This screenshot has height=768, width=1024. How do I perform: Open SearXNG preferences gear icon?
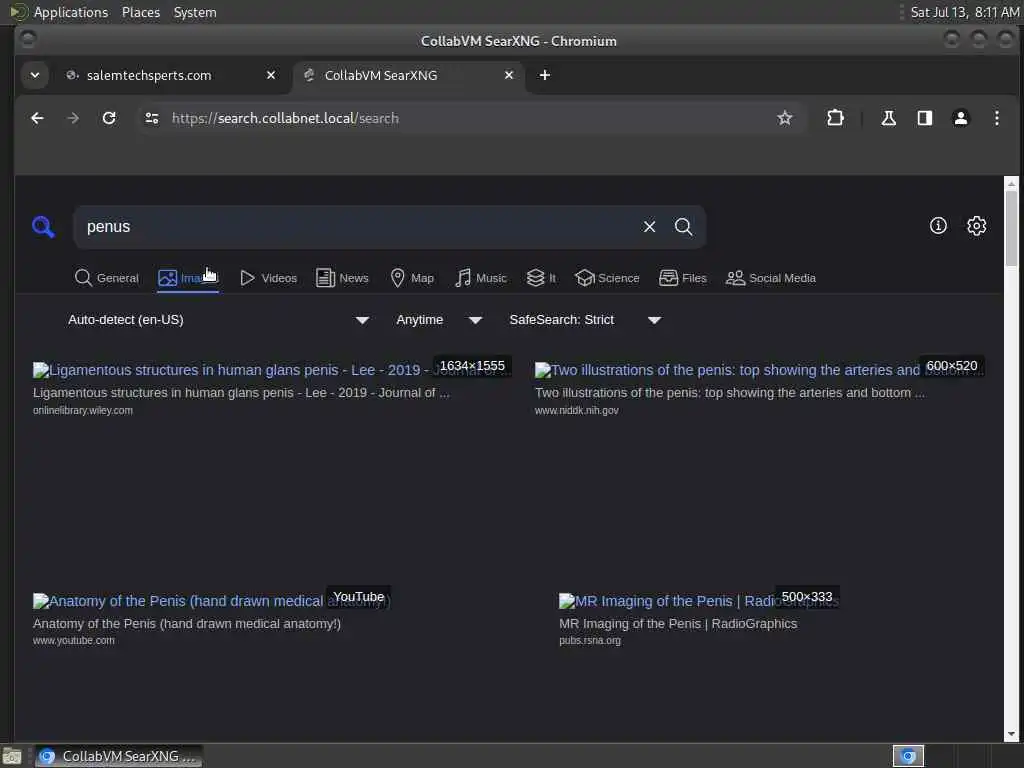pyautogui.click(x=976, y=226)
